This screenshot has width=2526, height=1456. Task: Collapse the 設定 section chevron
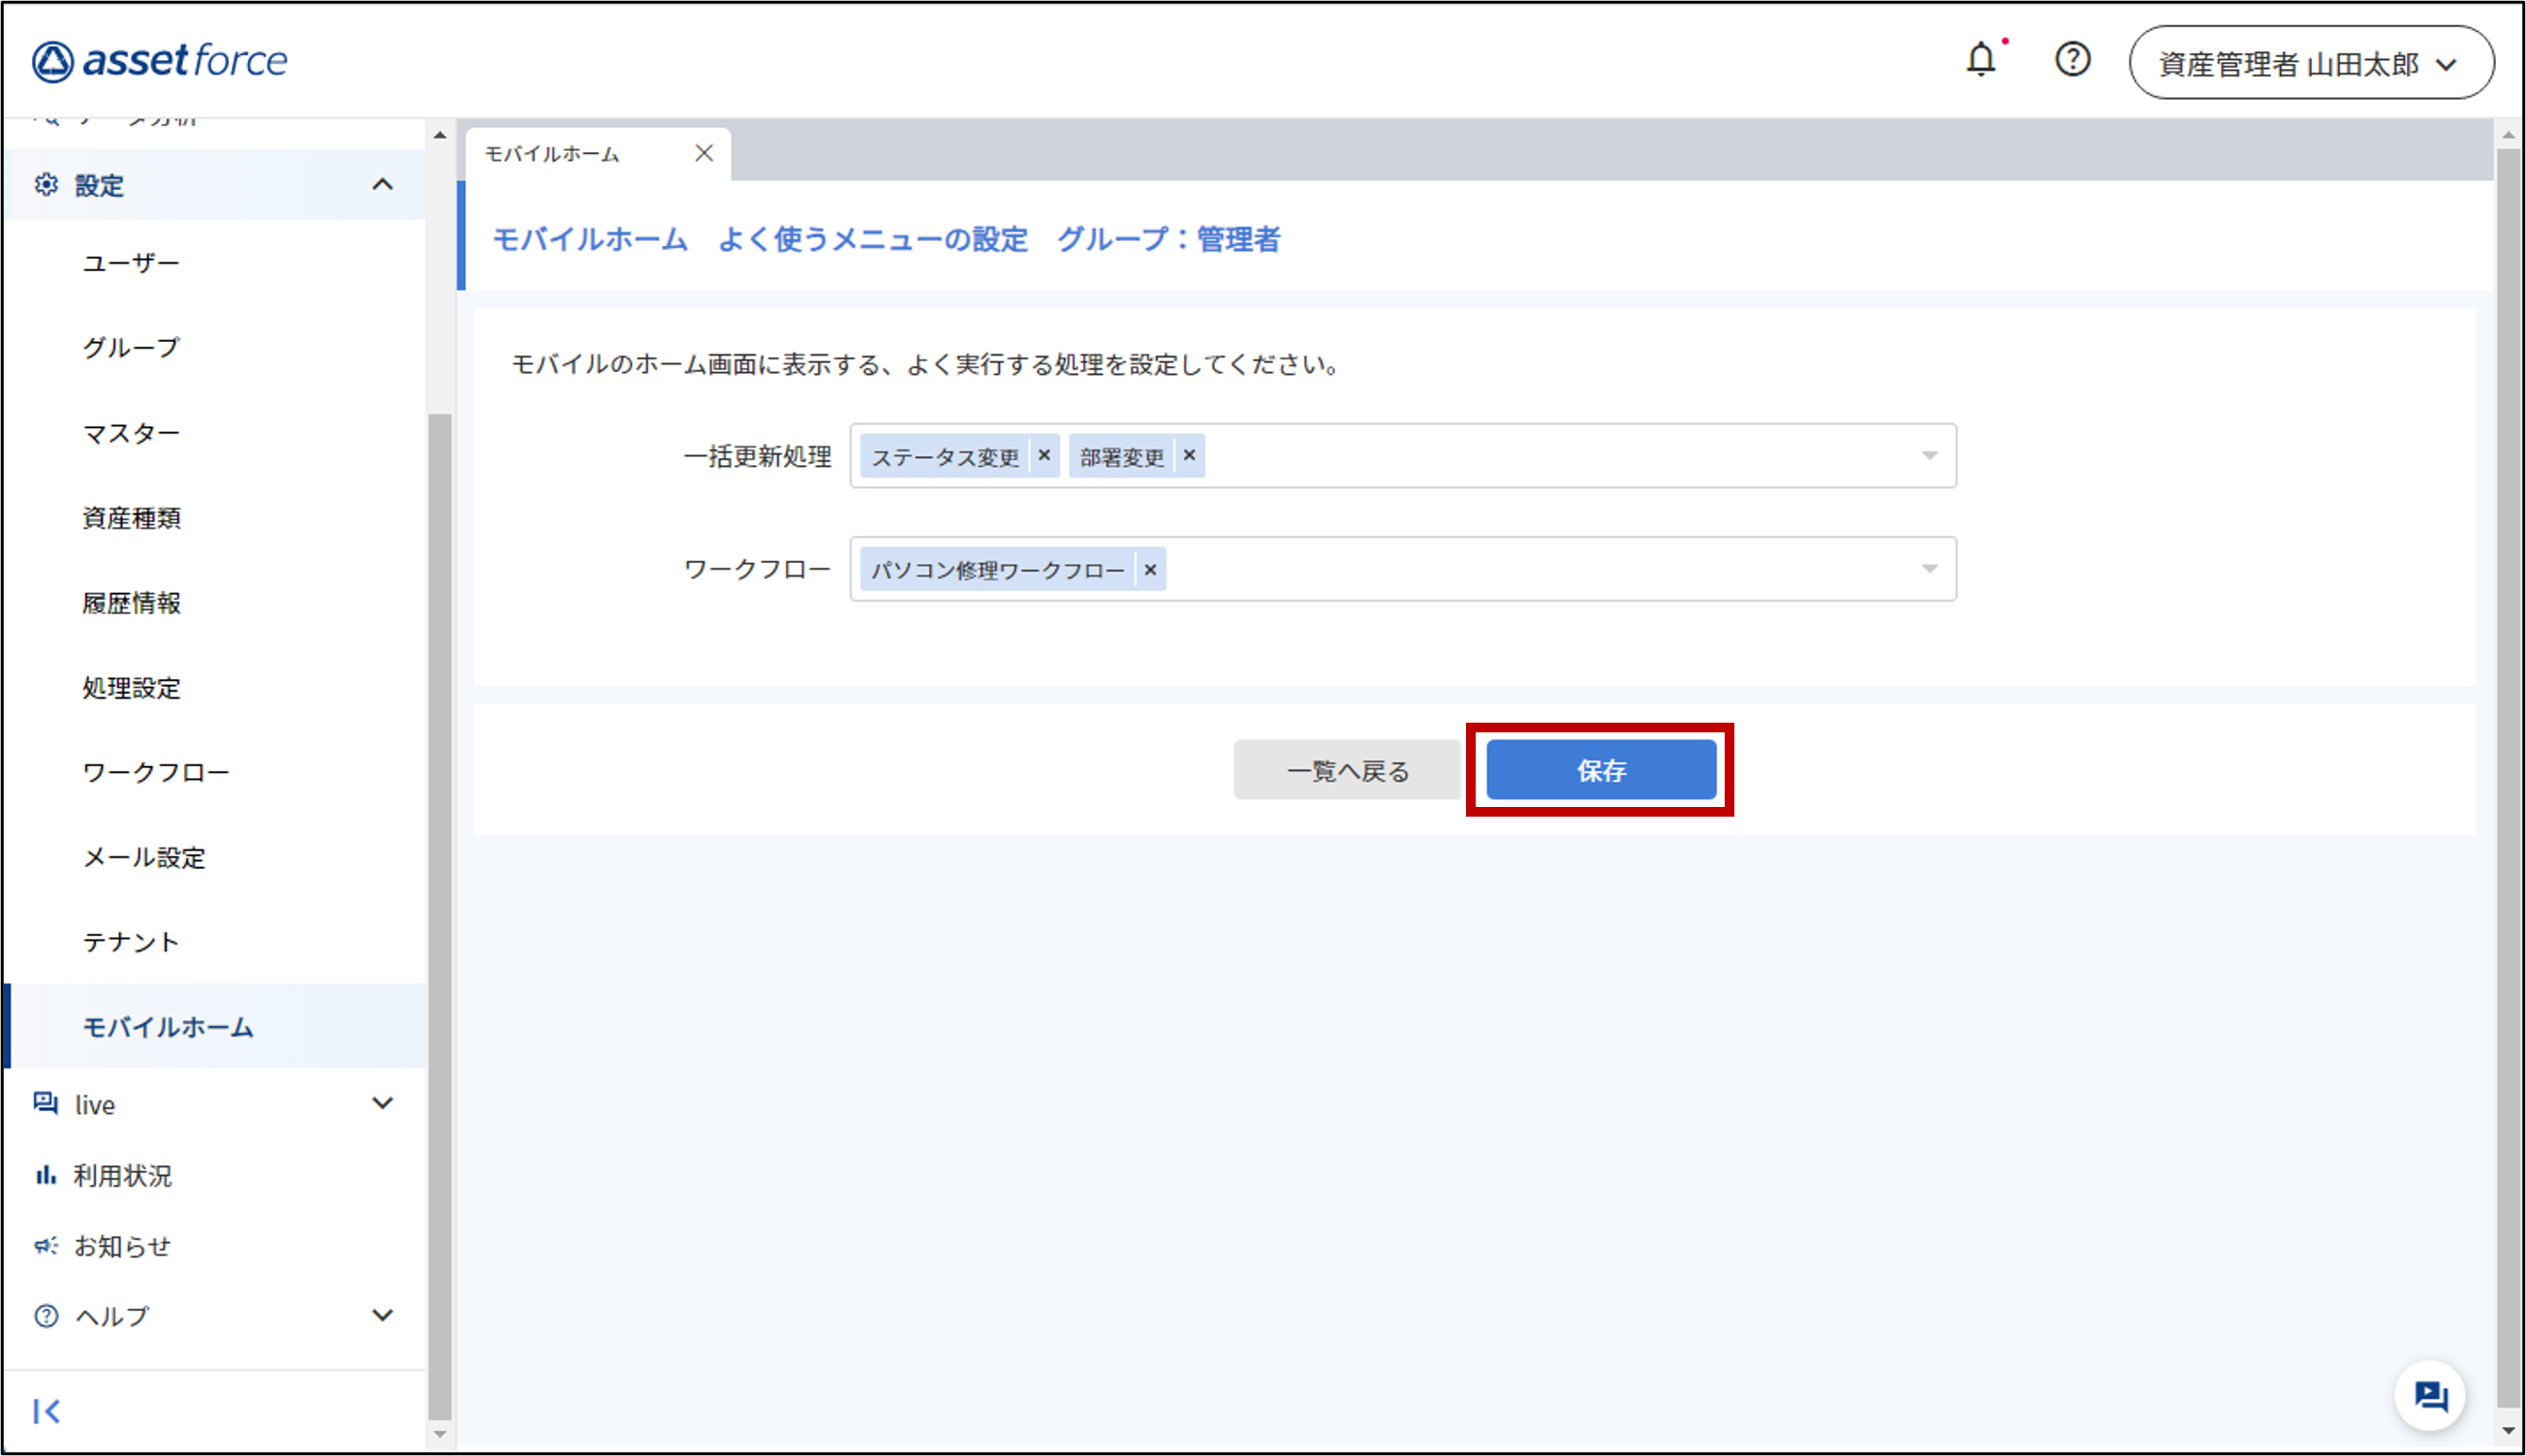[382, 184]
